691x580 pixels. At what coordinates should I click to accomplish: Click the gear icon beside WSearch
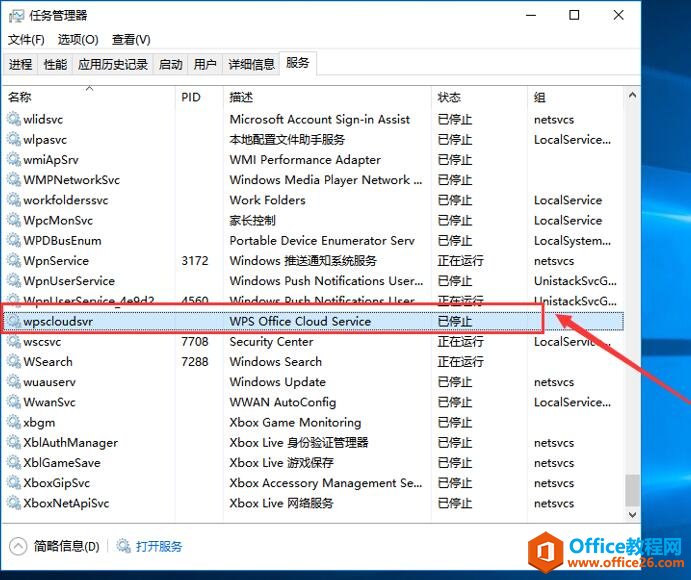pyautogui.click(x=14, y=362)
